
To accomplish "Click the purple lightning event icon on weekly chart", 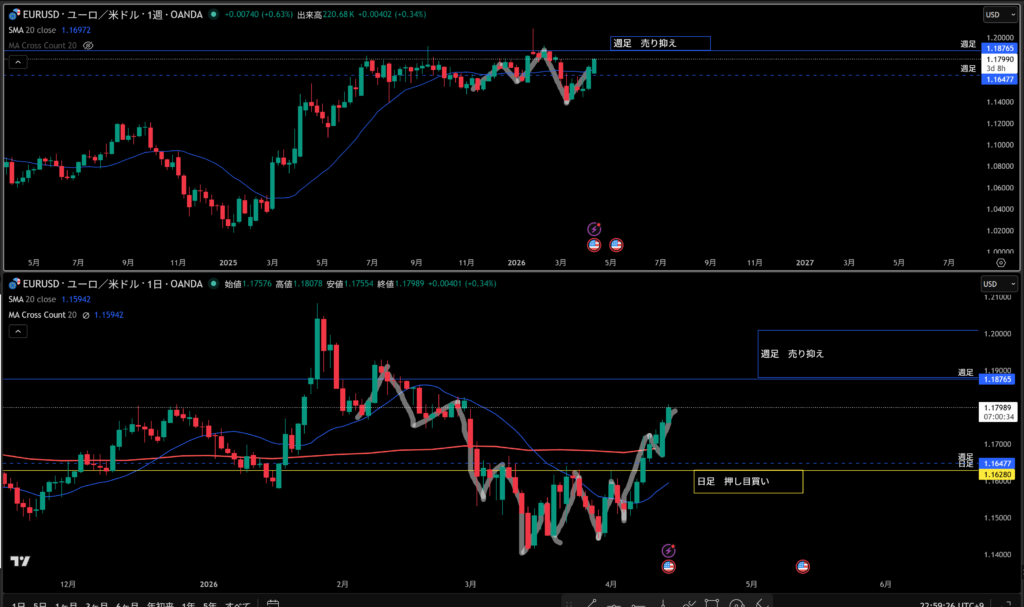I will pos(594,229).
